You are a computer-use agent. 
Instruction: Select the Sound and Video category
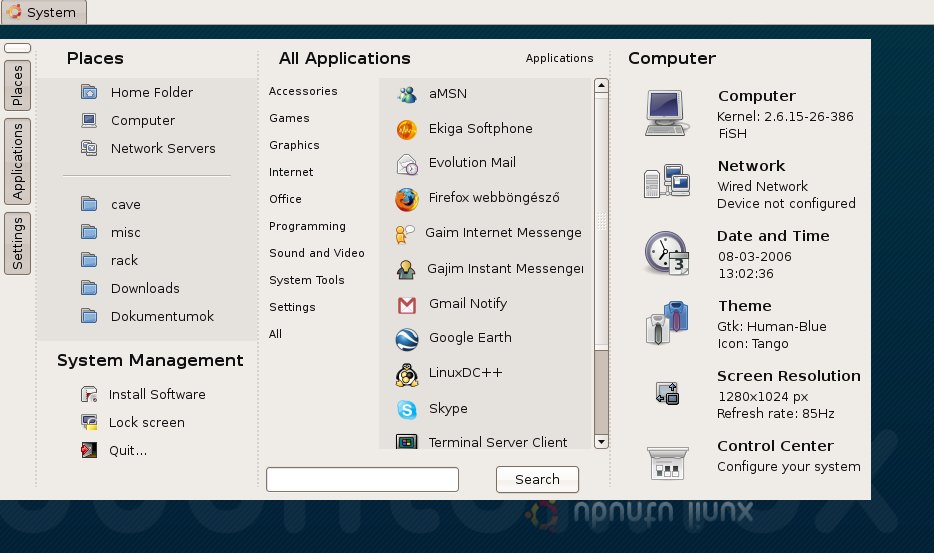pyautogui.click(x=316, y=253)
